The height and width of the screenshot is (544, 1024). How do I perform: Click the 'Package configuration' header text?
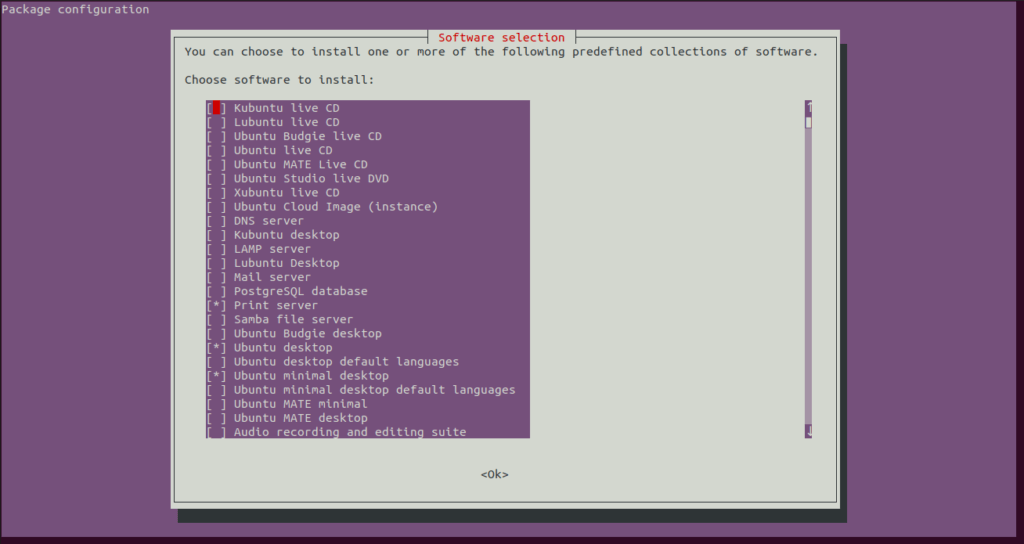[75, 9]
